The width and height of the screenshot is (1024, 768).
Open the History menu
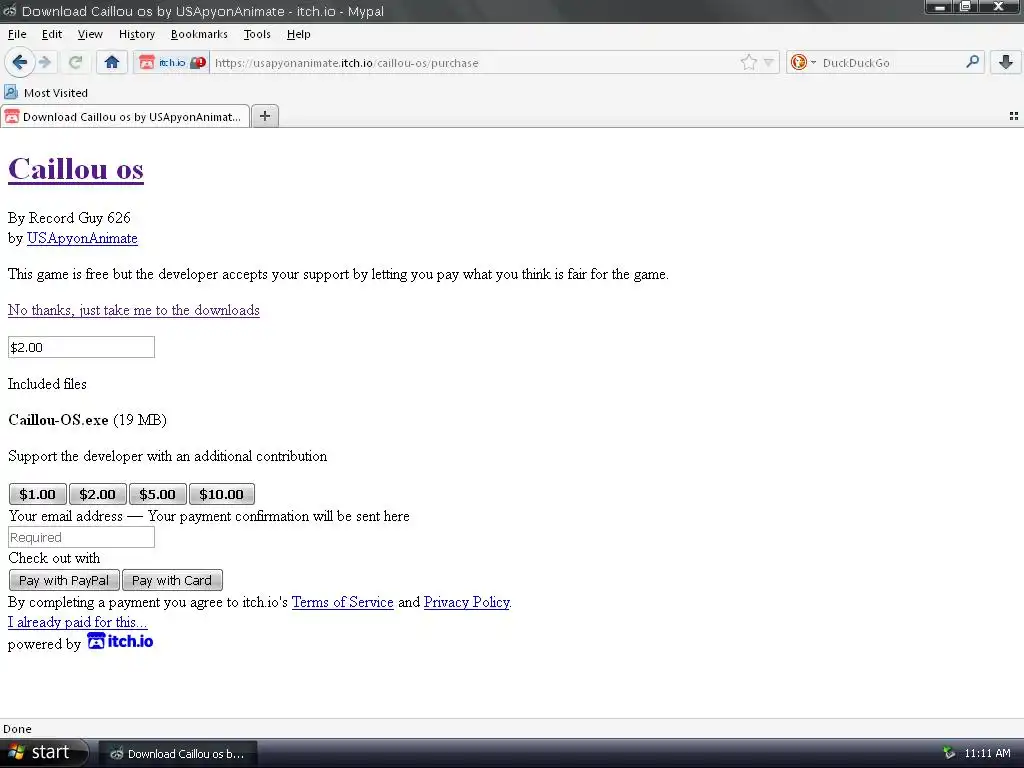[136, 34]
